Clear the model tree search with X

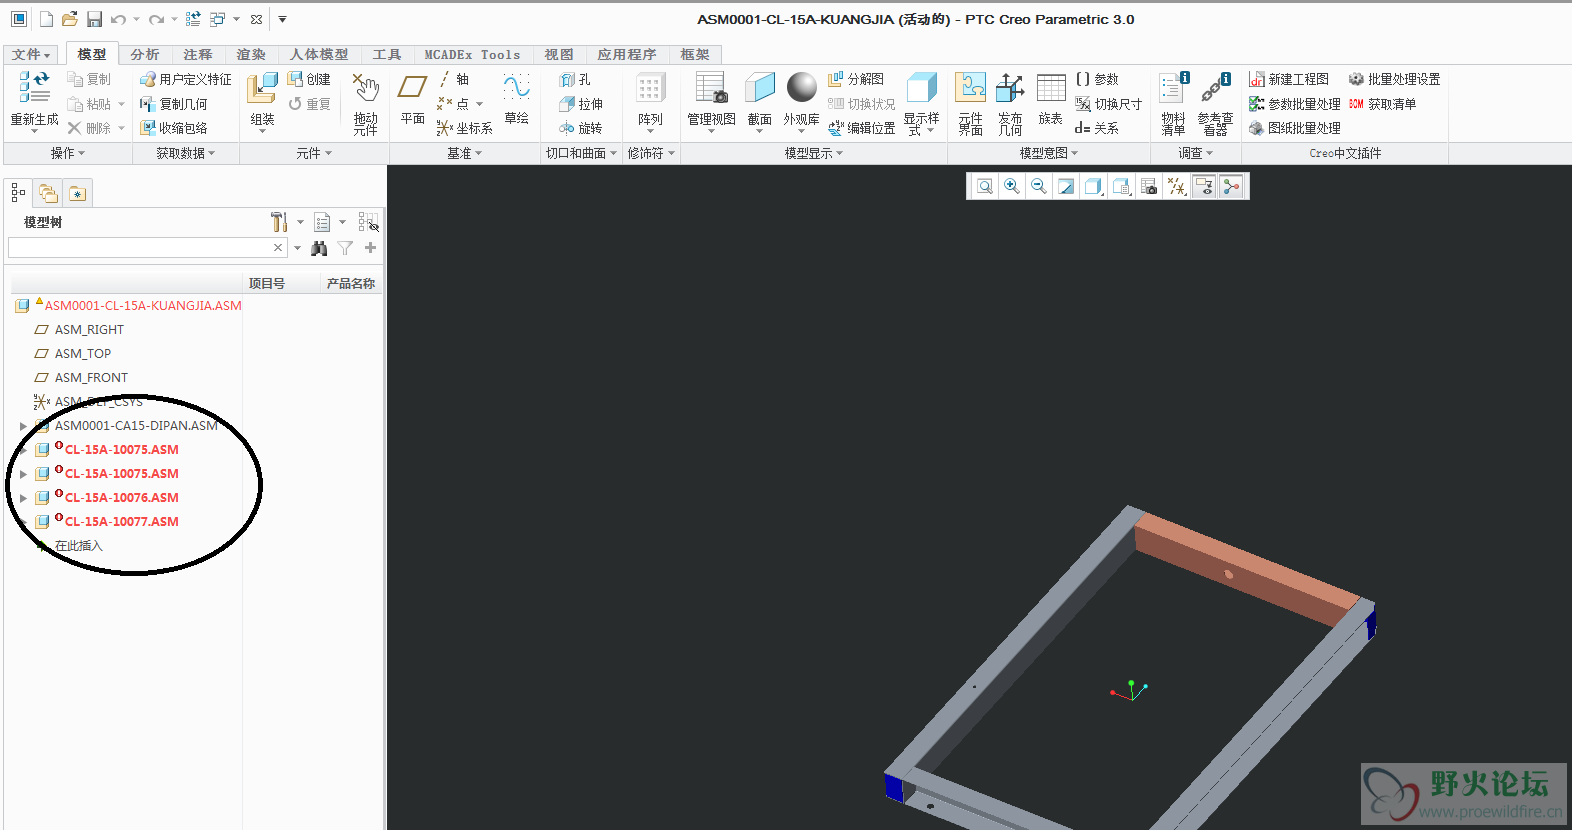[x=278, y=247]
